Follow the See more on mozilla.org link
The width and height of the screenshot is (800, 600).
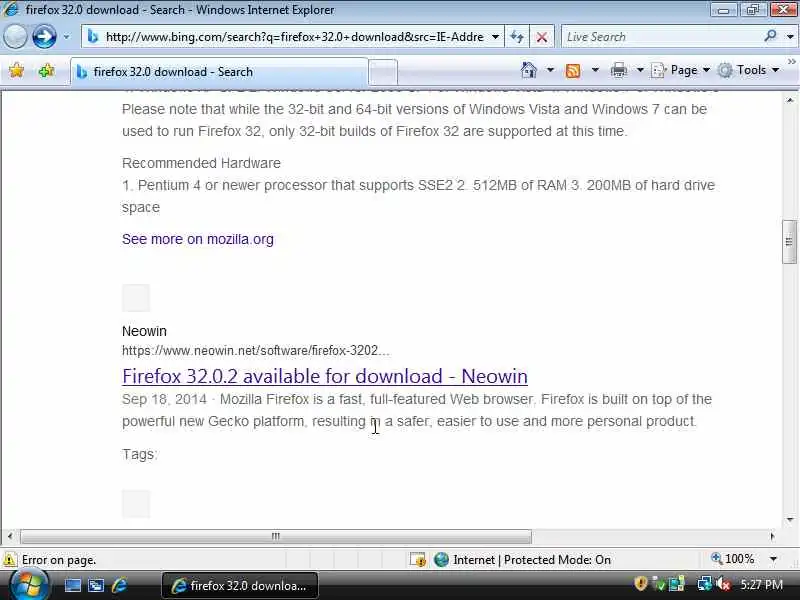197,239
